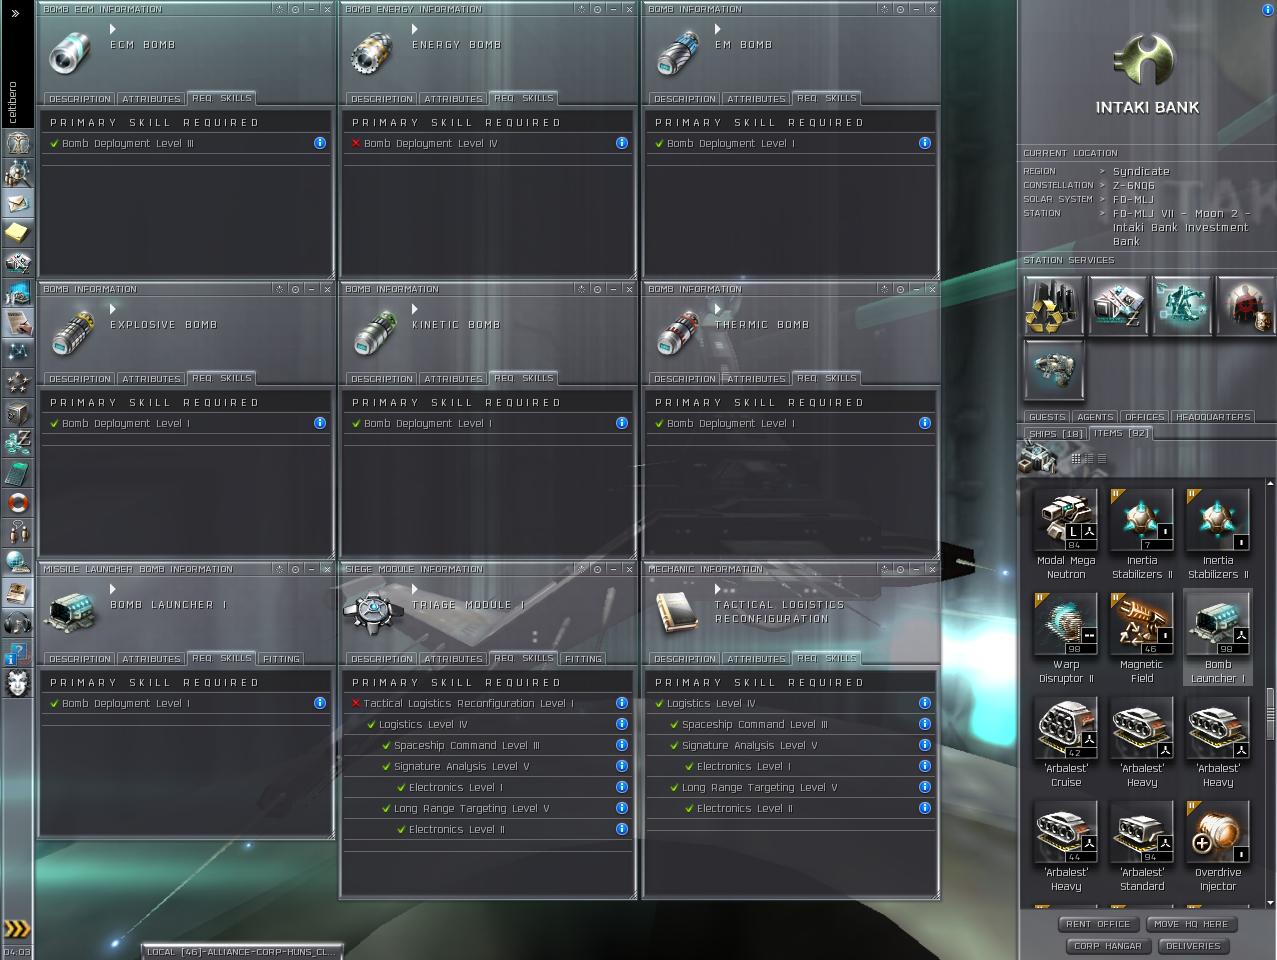
Task: Click the Tactical Logistics Reconfiguration book icon
Action: 677,611
